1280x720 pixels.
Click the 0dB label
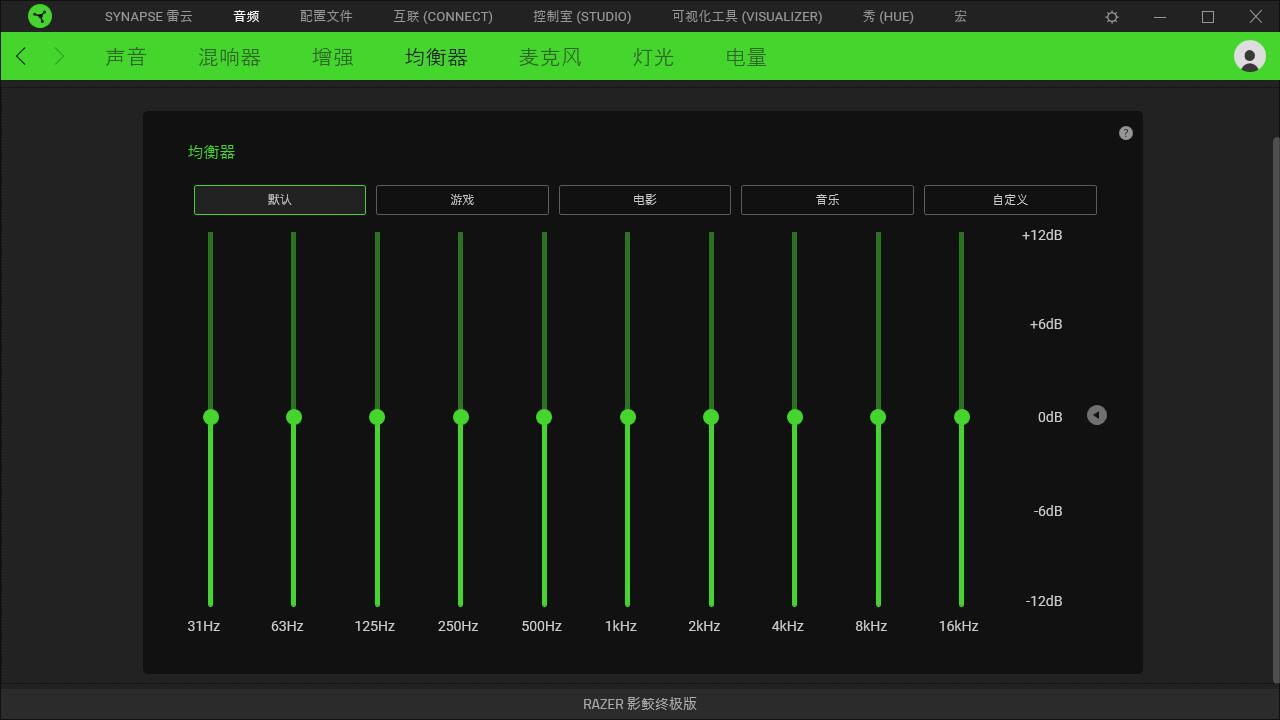(1050, 417)
